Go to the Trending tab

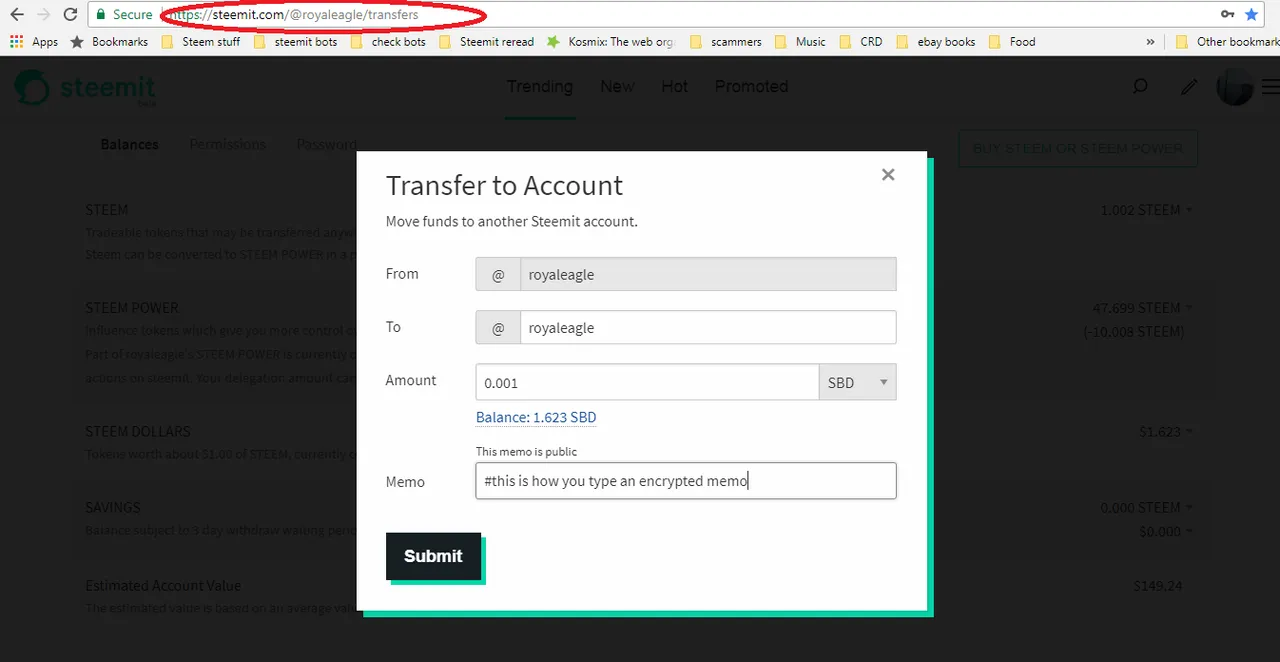click(x=540, y=87)
